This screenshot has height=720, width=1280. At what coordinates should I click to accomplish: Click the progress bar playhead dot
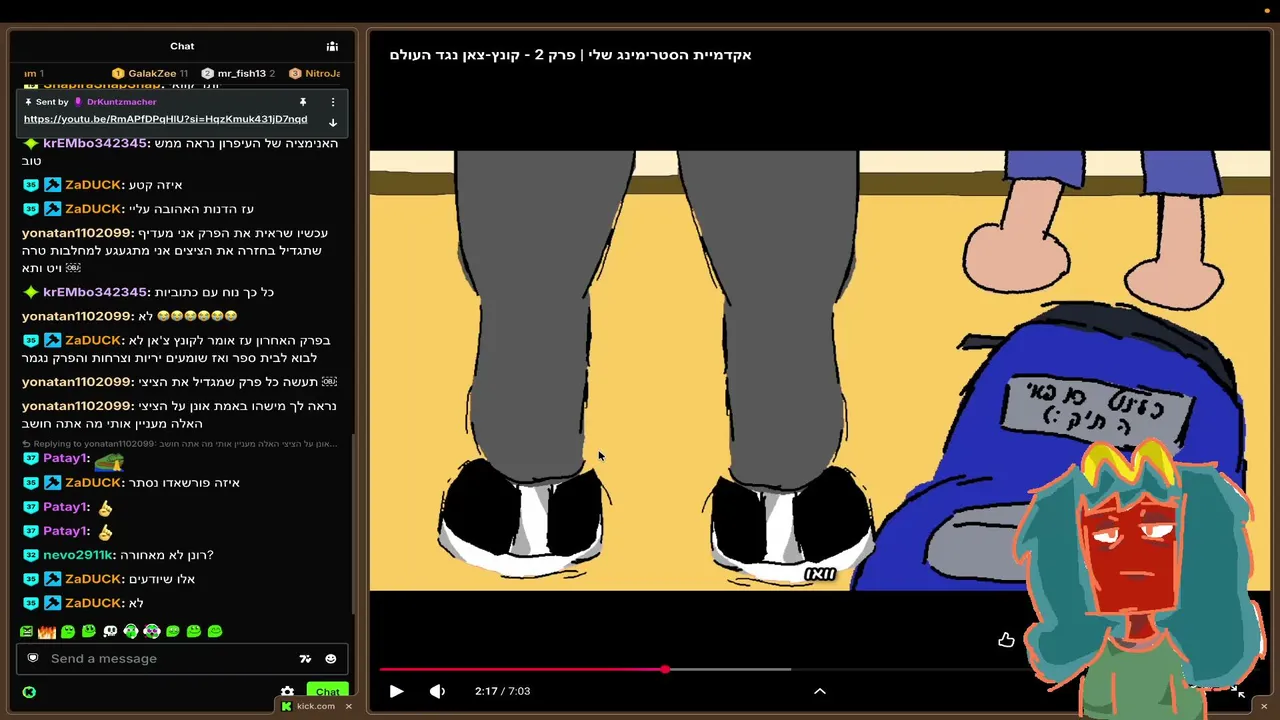point(665,669)
